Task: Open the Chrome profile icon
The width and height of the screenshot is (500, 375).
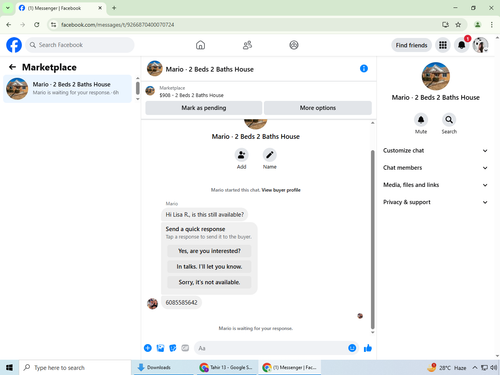Action: click(x=478, y=25)
